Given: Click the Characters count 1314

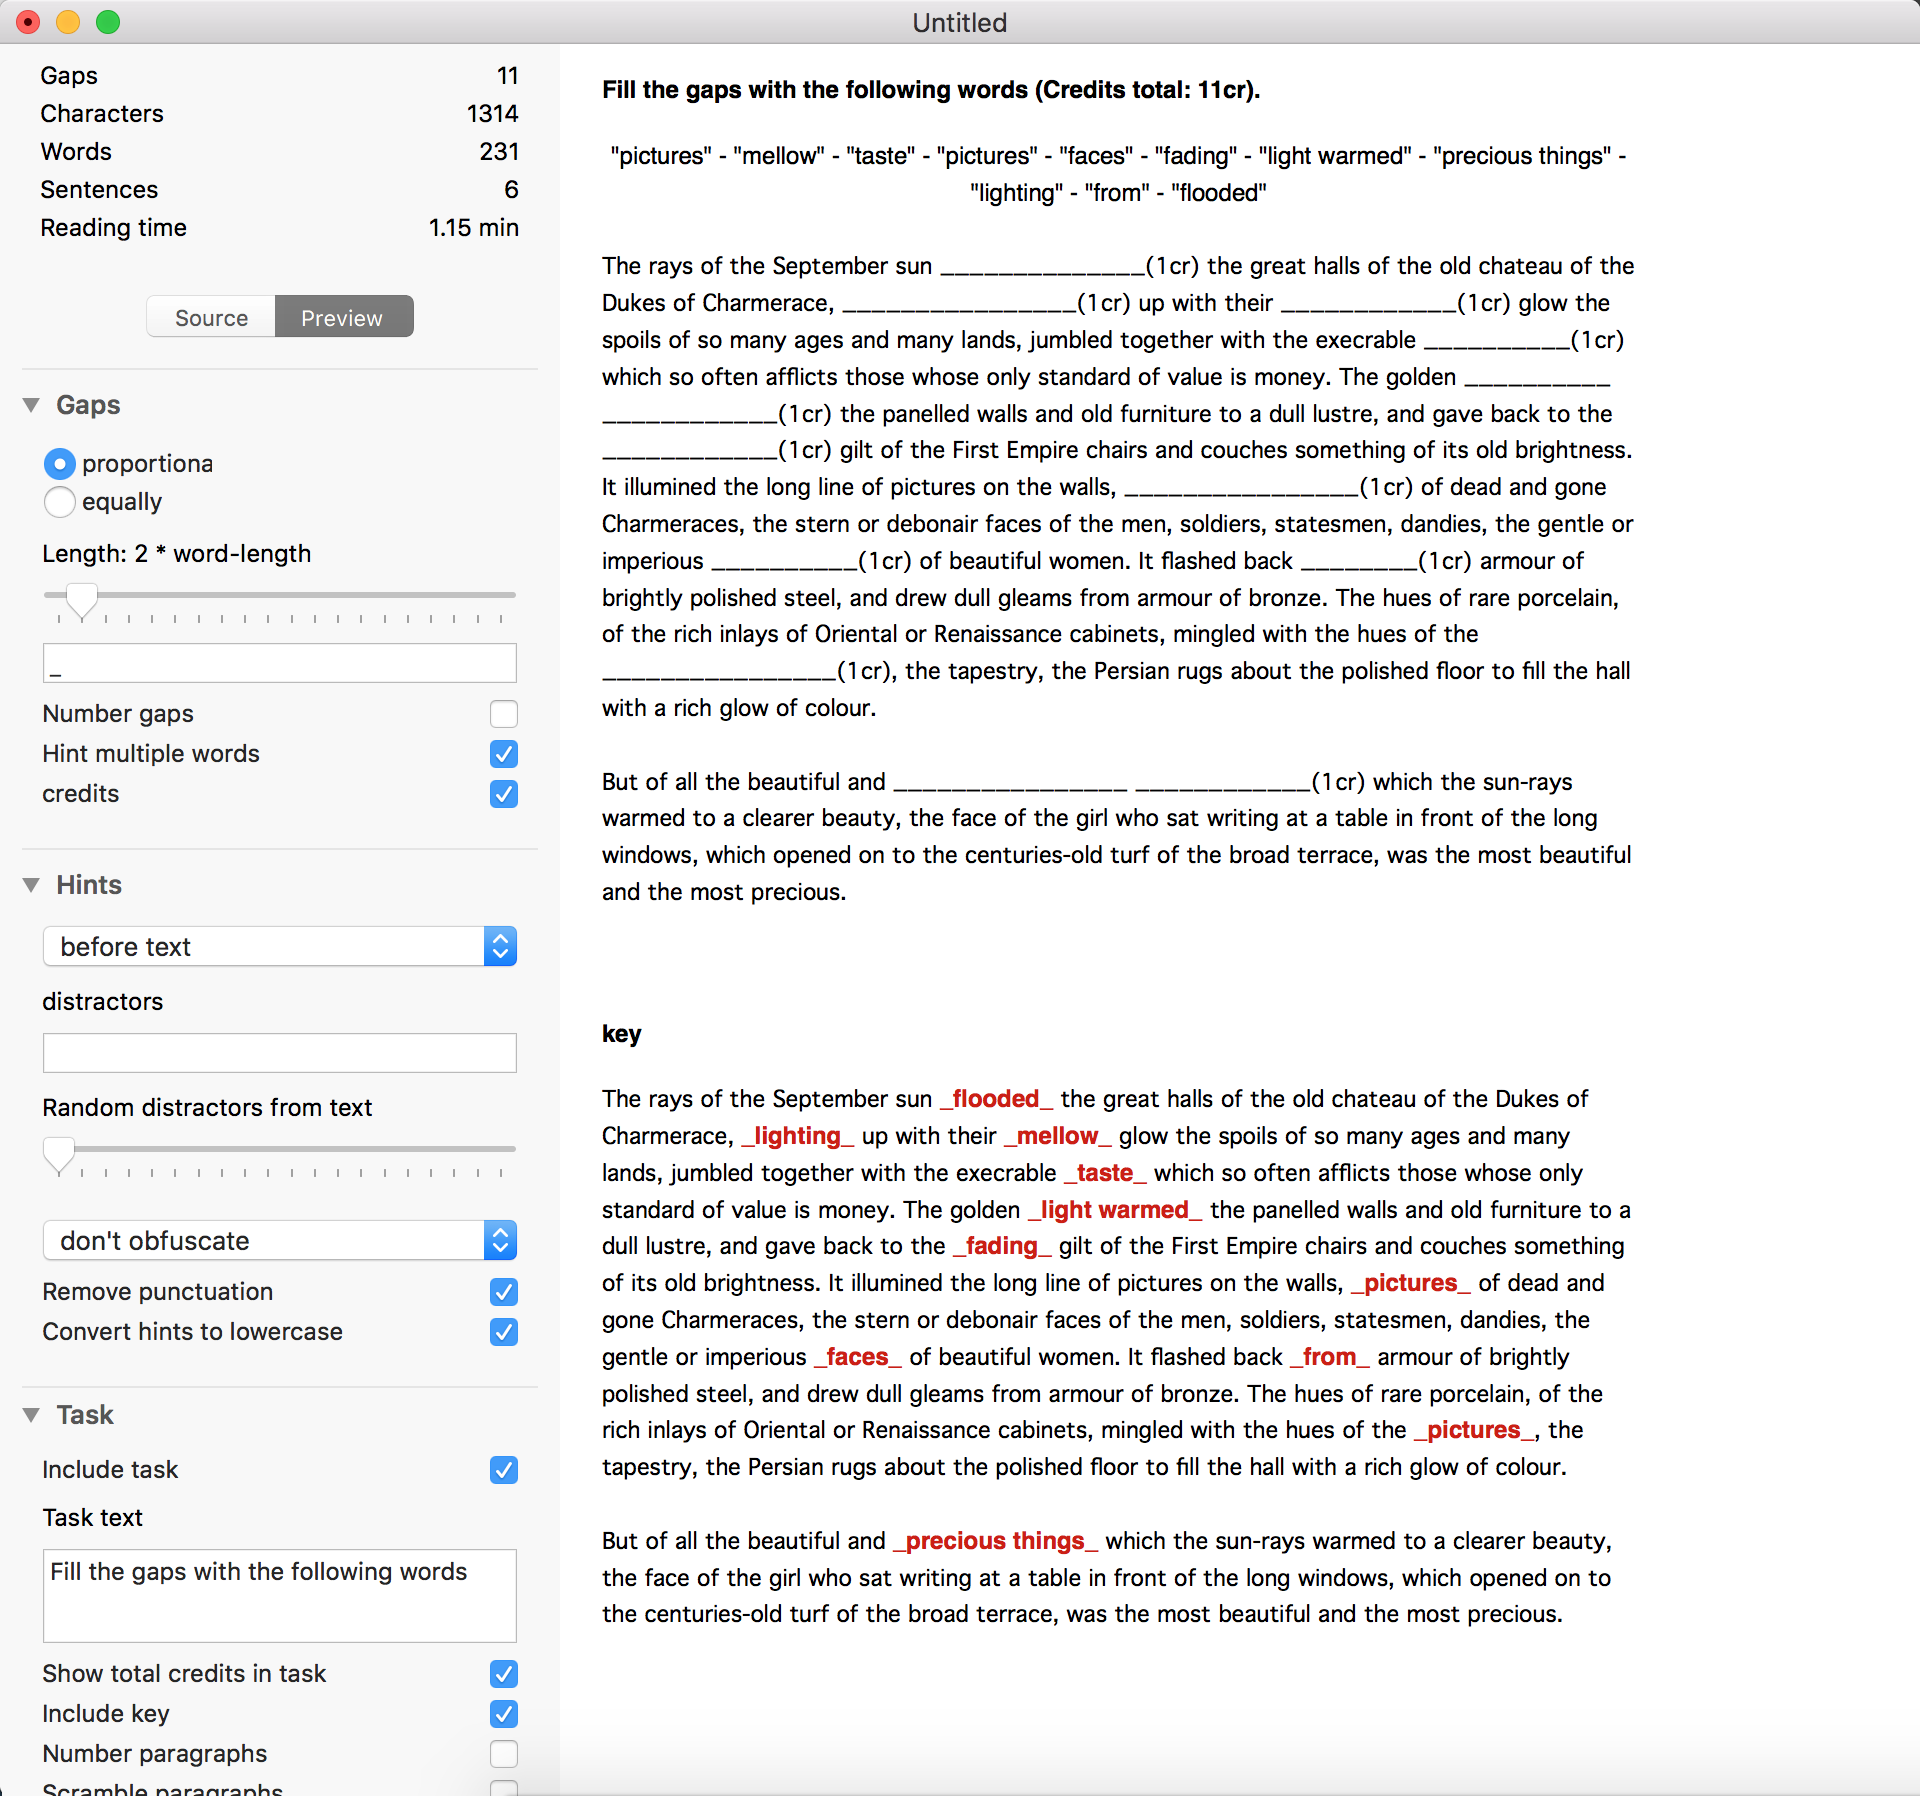Looking at the screenshot, I should click(x=493, y=114).
